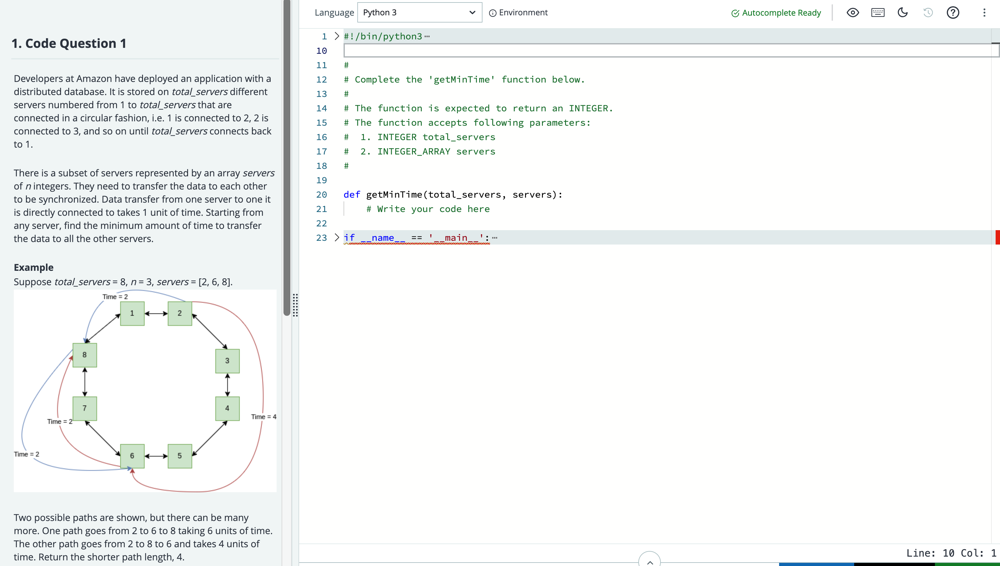Screen dimensions: 1000x566
Task: Open help question mark icon
Action: tap(953, 13)
